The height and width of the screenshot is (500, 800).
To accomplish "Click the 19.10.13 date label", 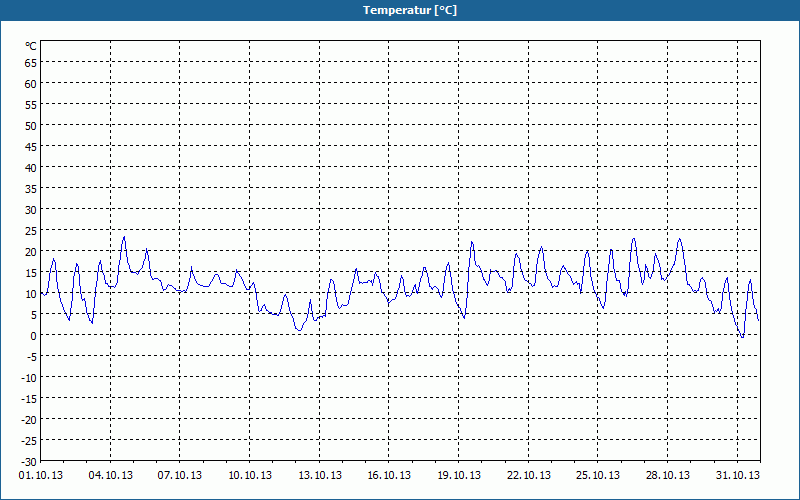I will (x=459, y=476).
